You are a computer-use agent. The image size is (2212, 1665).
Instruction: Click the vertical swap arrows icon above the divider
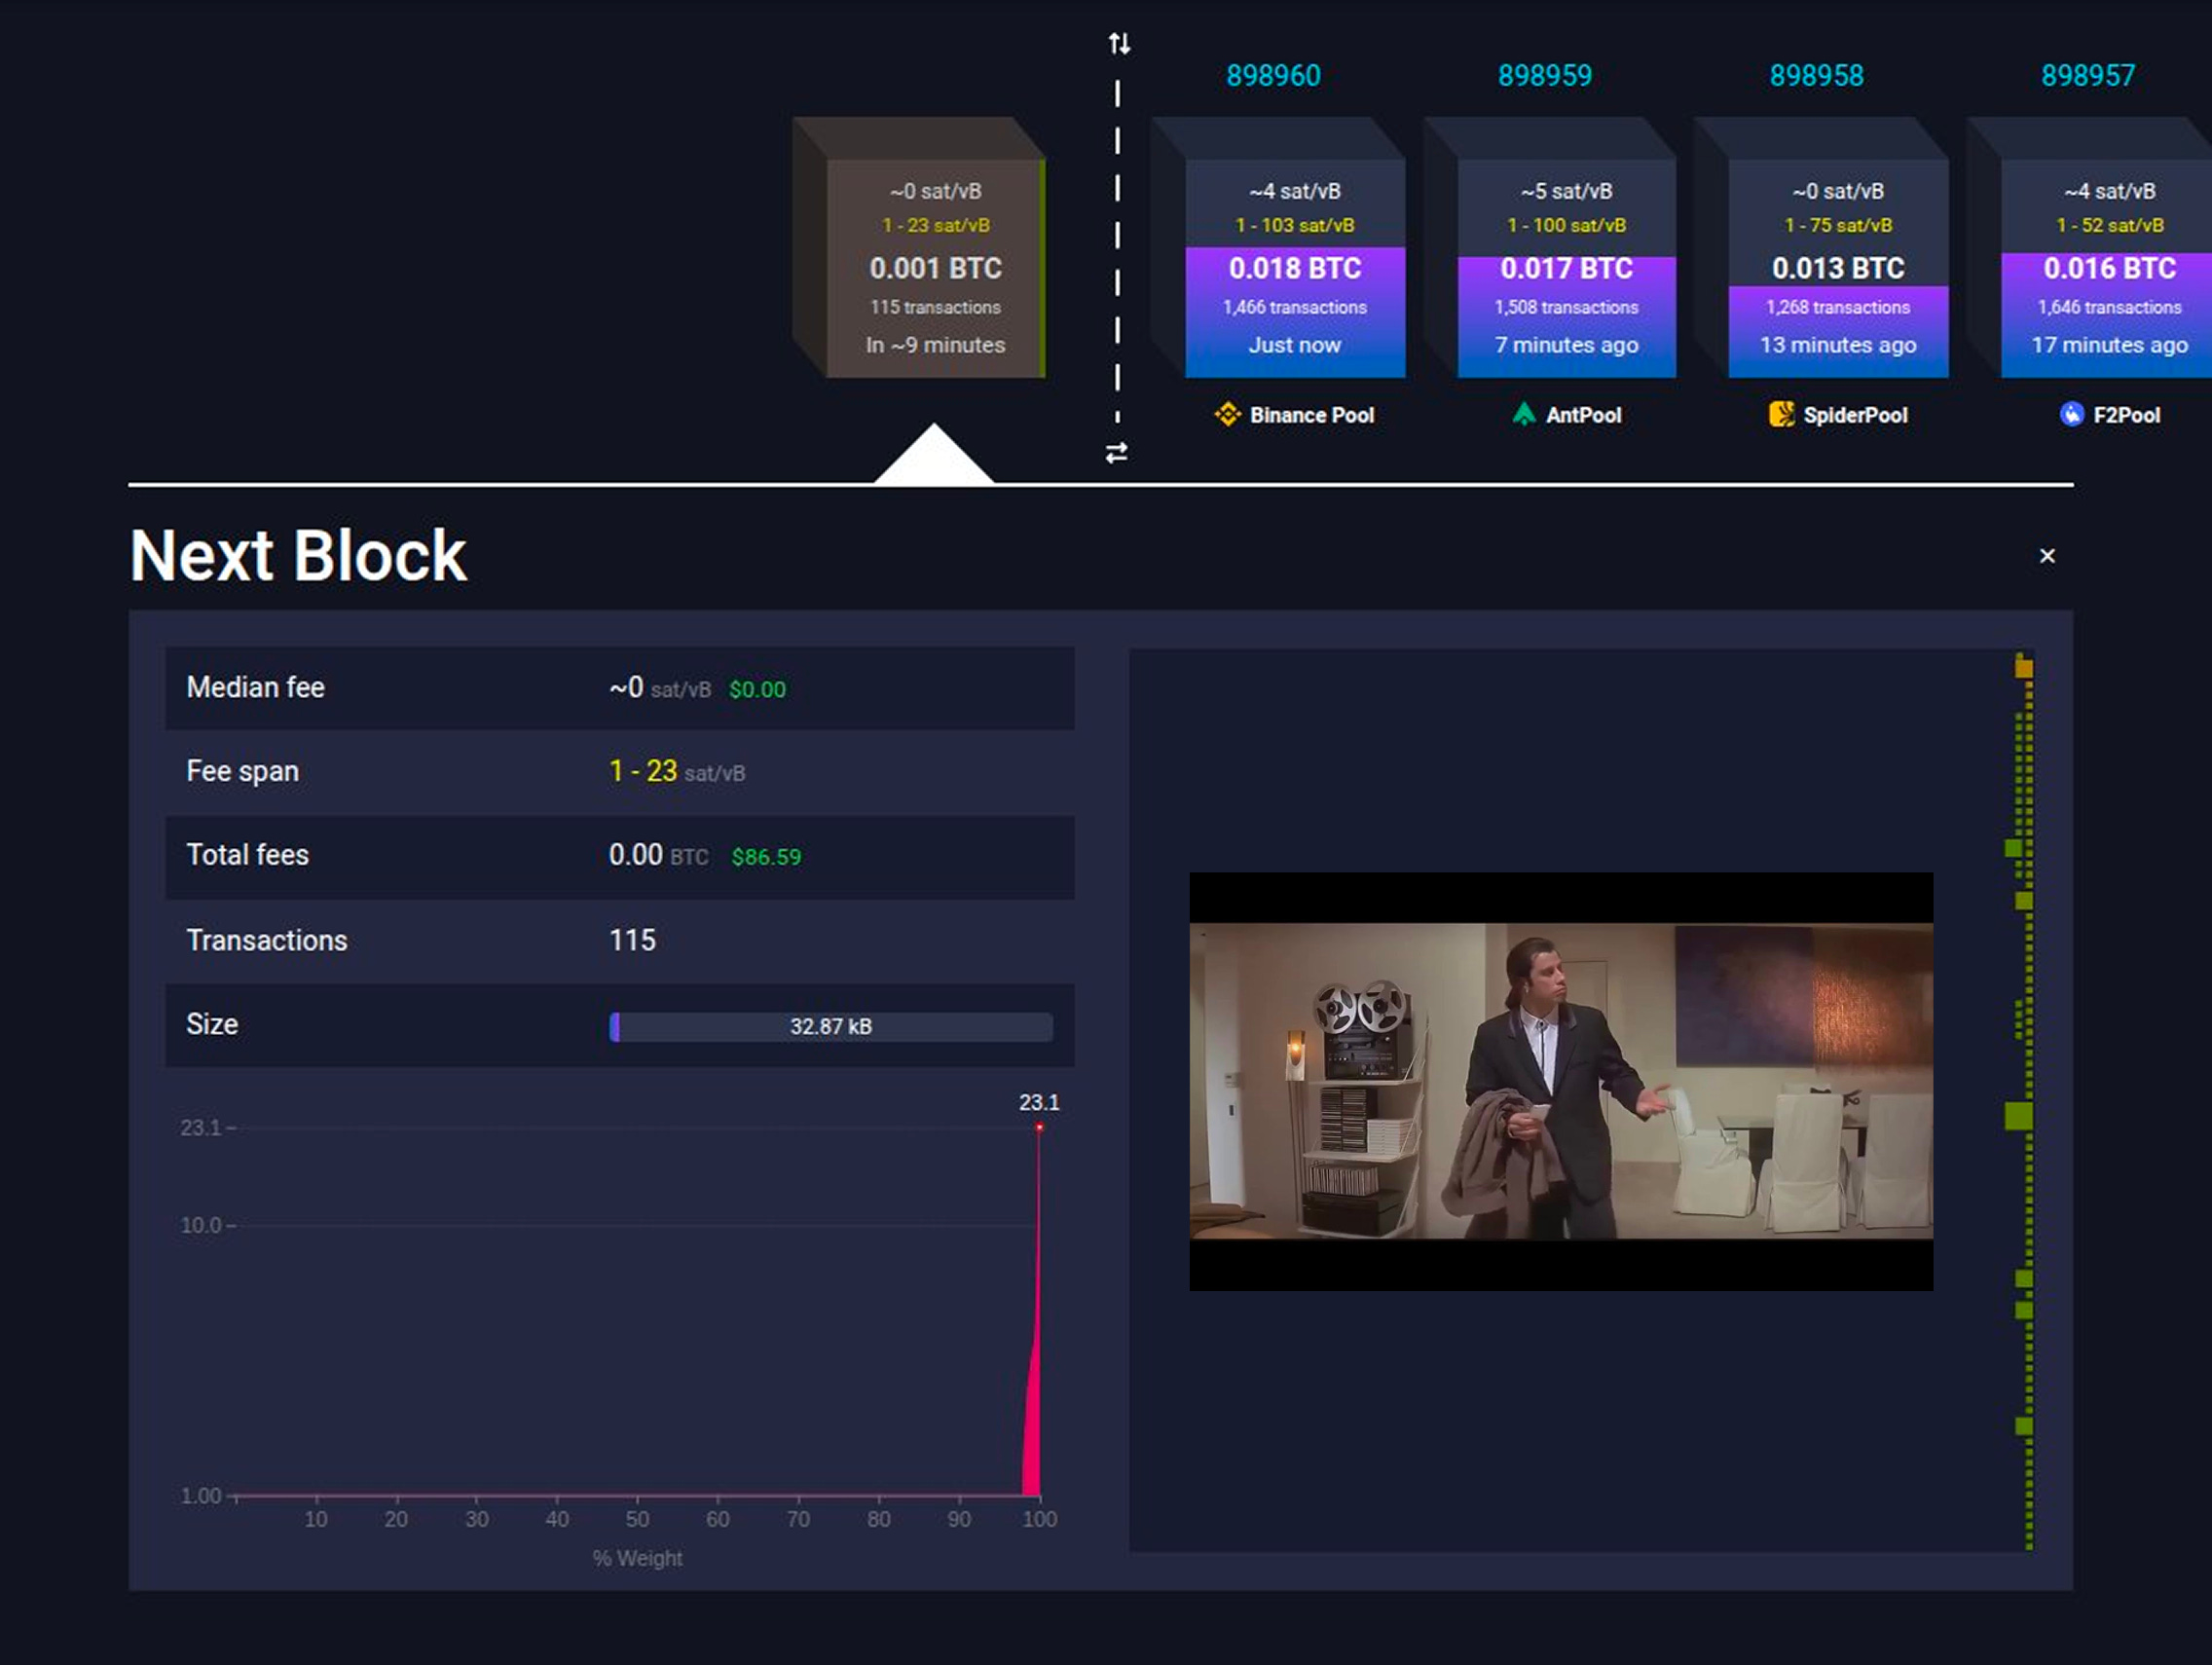(1119, 43)
